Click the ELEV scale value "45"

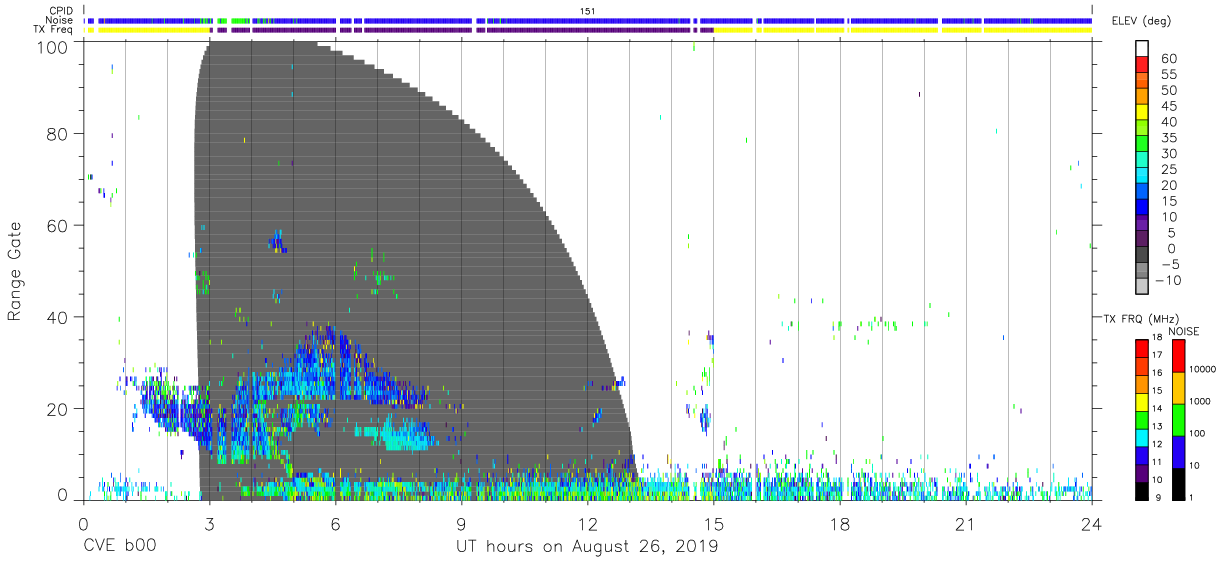[x=1168, y=106]
